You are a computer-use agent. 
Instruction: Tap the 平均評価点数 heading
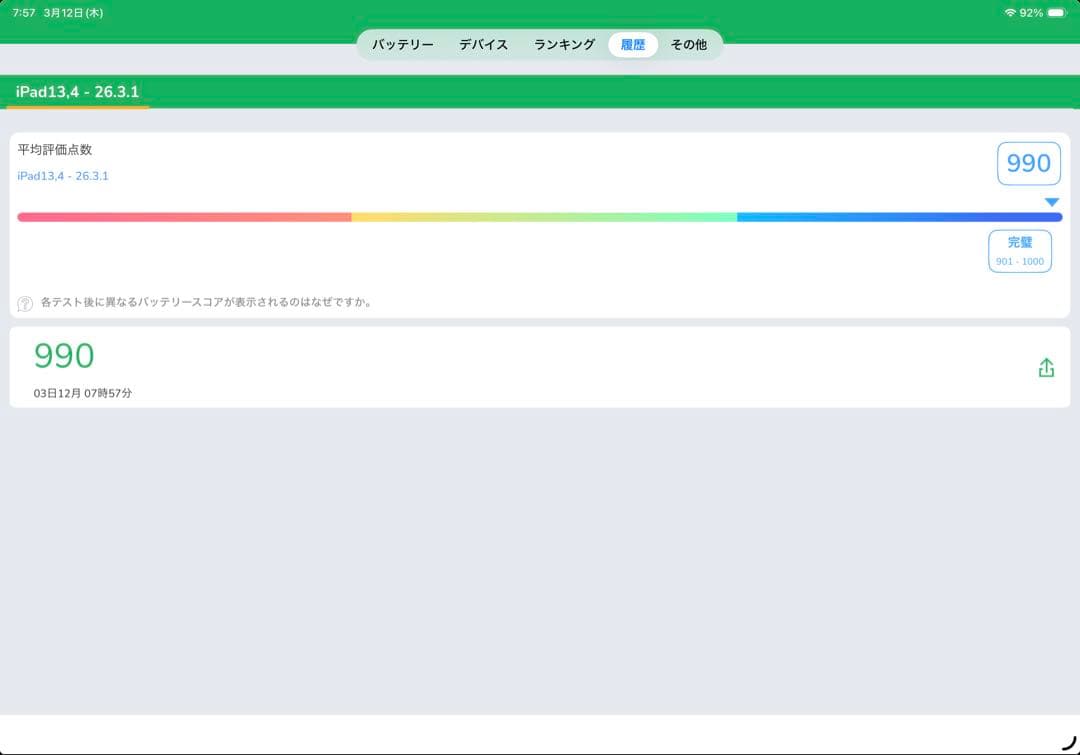coord(54,149)
